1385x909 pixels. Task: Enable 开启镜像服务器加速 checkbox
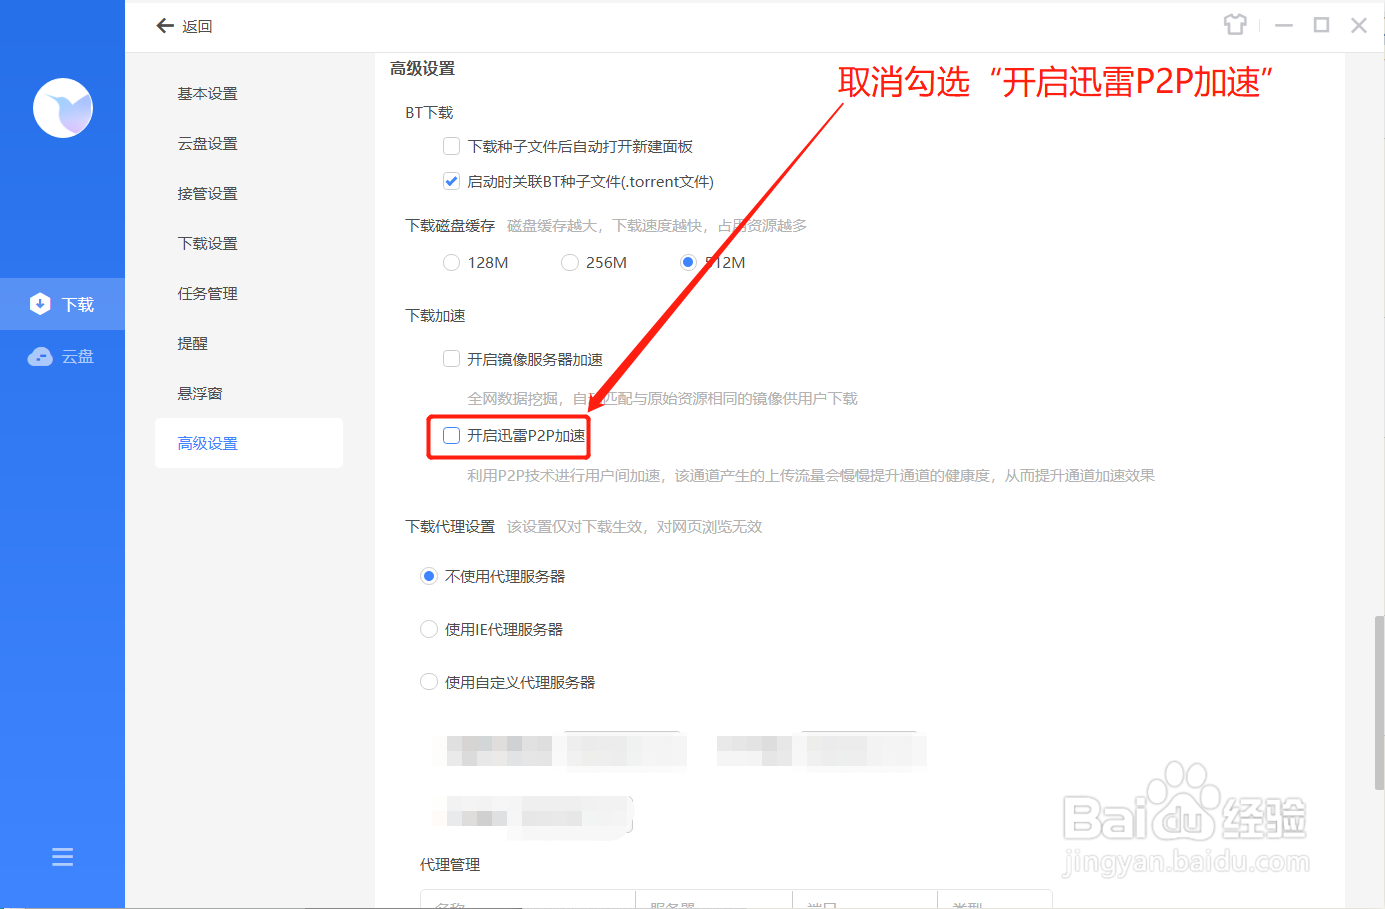click(451, 358)
